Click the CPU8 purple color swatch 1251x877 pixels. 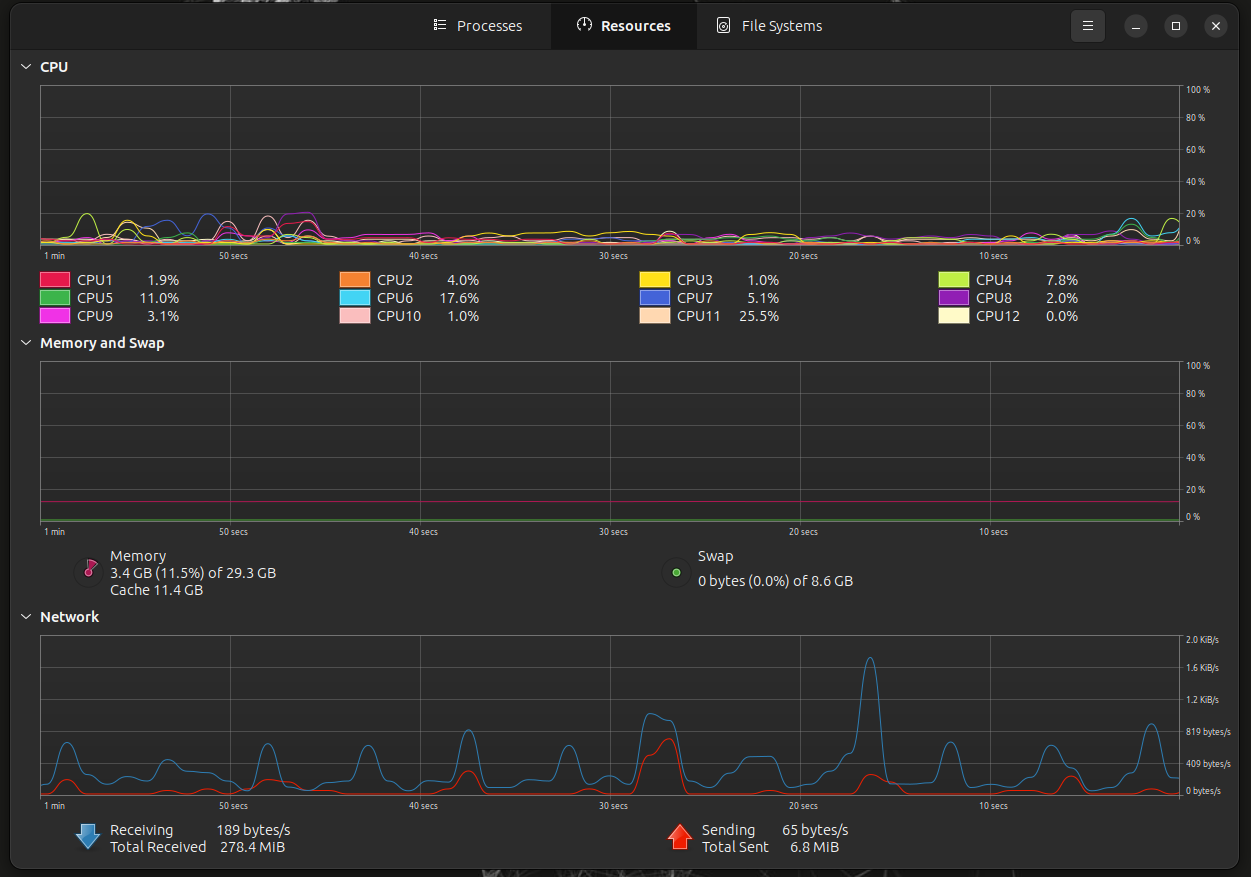pyautogui.click(x=954, y=298)
